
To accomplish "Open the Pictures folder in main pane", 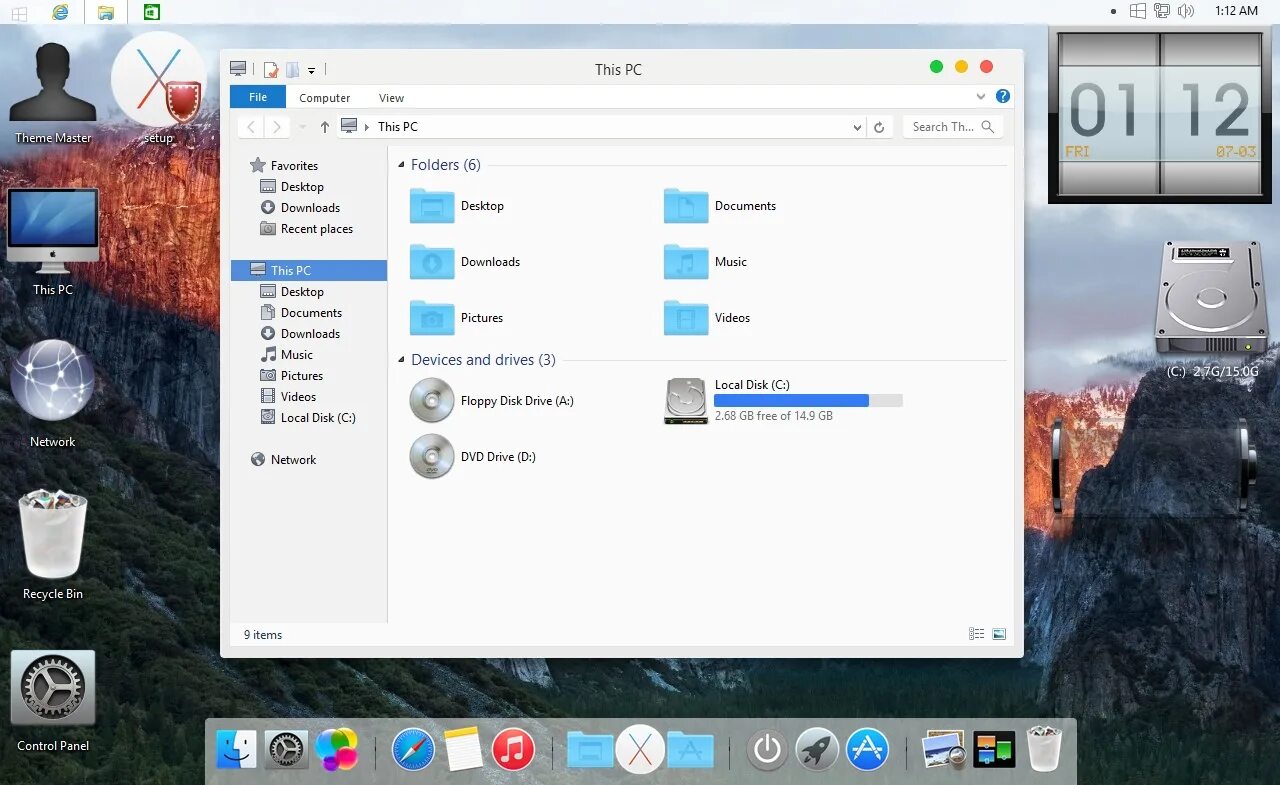I will 457,318.
